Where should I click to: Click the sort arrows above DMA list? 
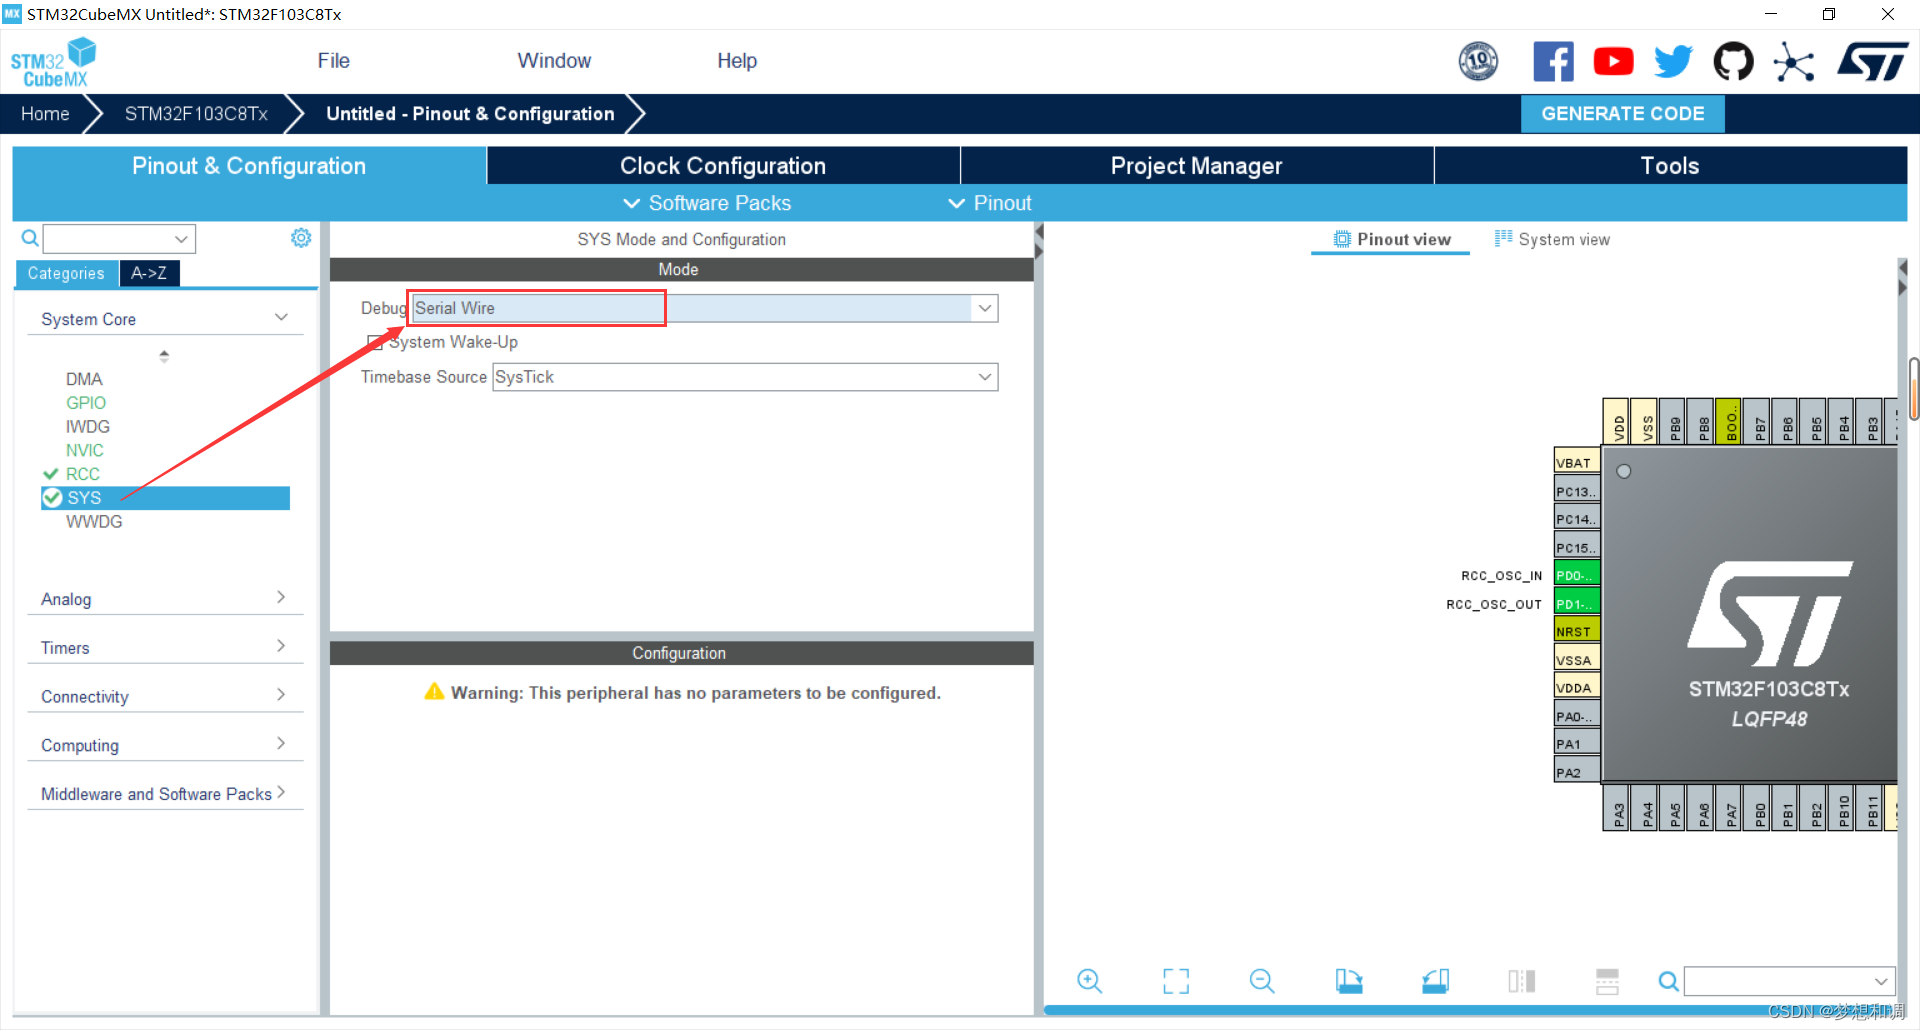click(x=164, y=356)
